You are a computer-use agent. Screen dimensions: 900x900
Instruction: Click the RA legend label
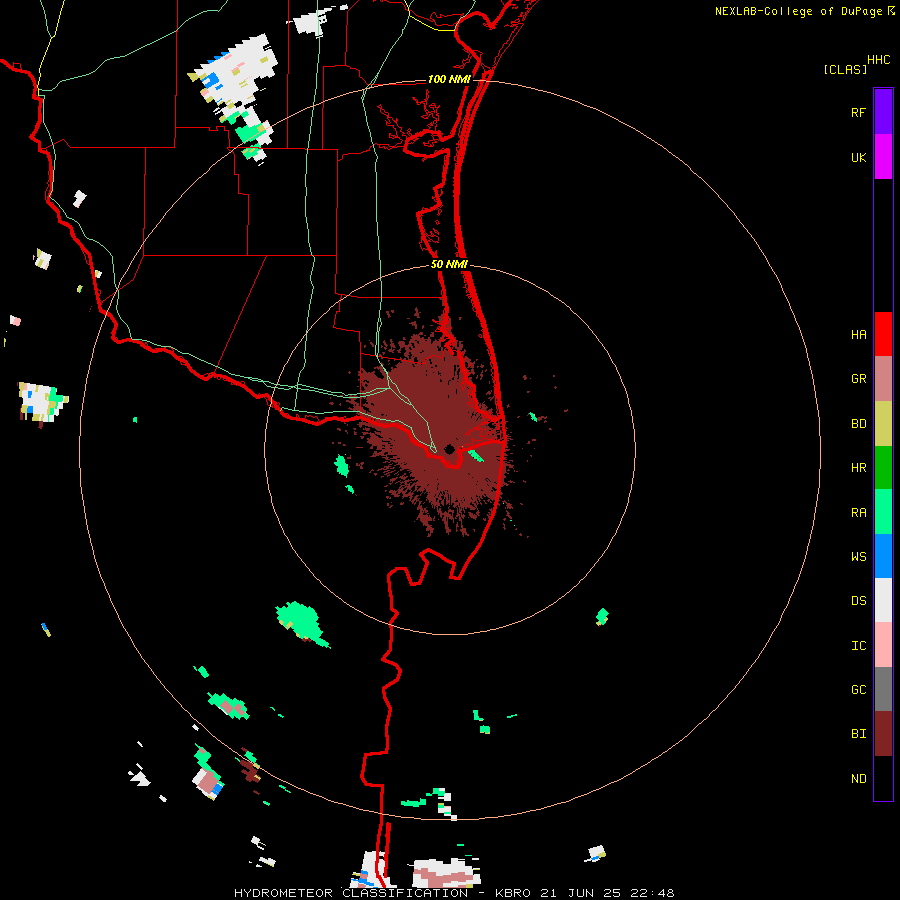(858, 512)
